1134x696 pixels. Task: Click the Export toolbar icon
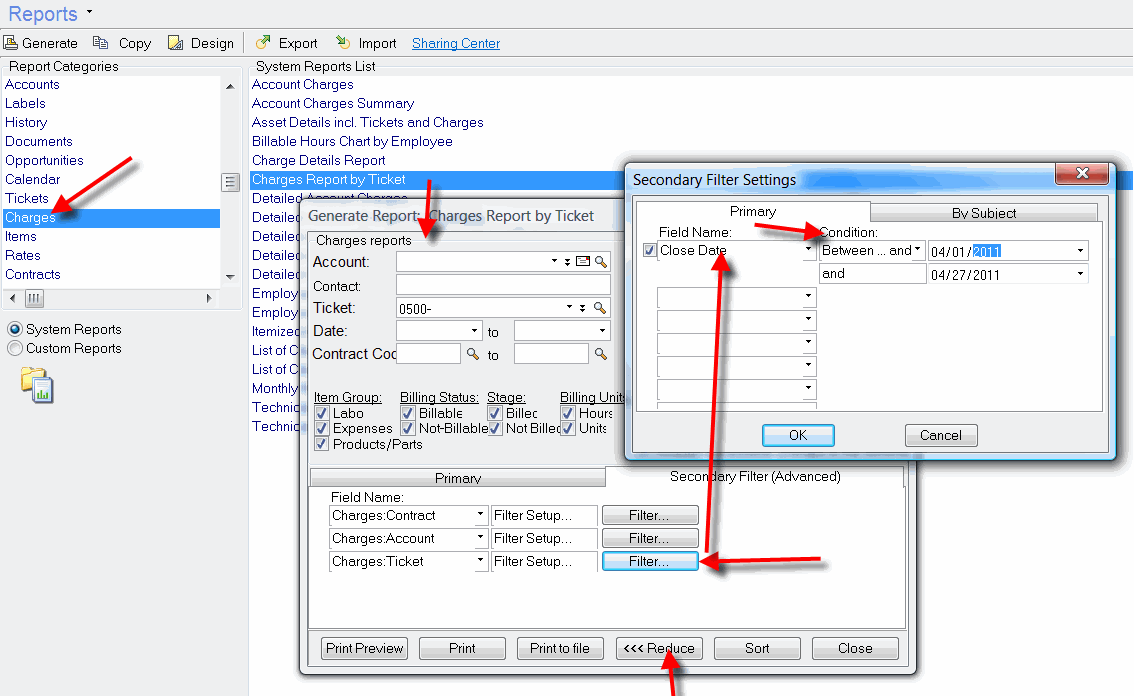pyautogui.click(x=263, y=43)
